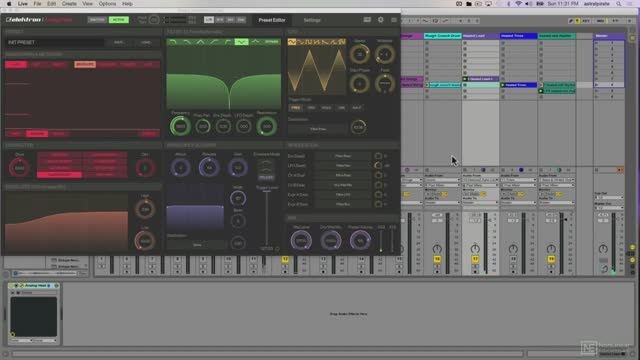The height and width of the screenshot is (360, 640).
Task: Set LFO trigger mode to FREE
Action: tap(296, 108)
